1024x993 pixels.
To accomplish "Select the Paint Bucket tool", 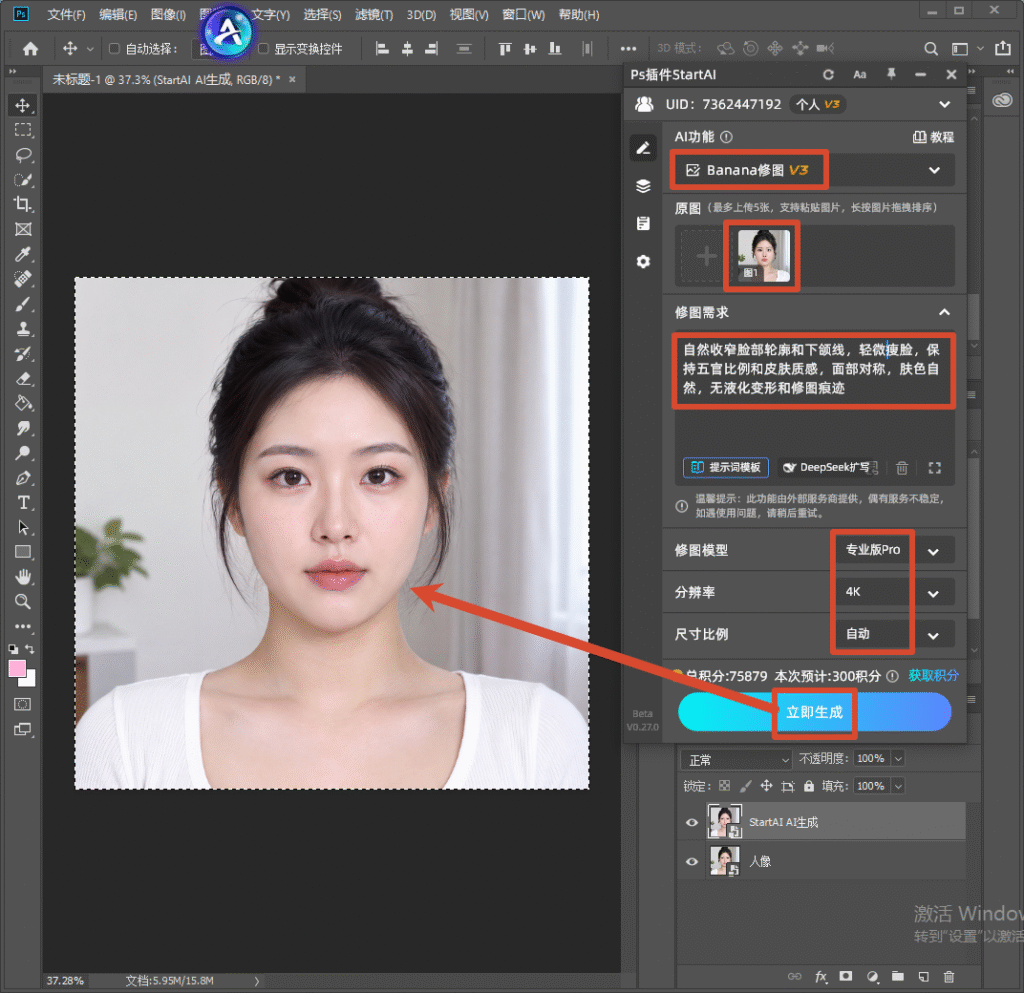I will [23, 403].
